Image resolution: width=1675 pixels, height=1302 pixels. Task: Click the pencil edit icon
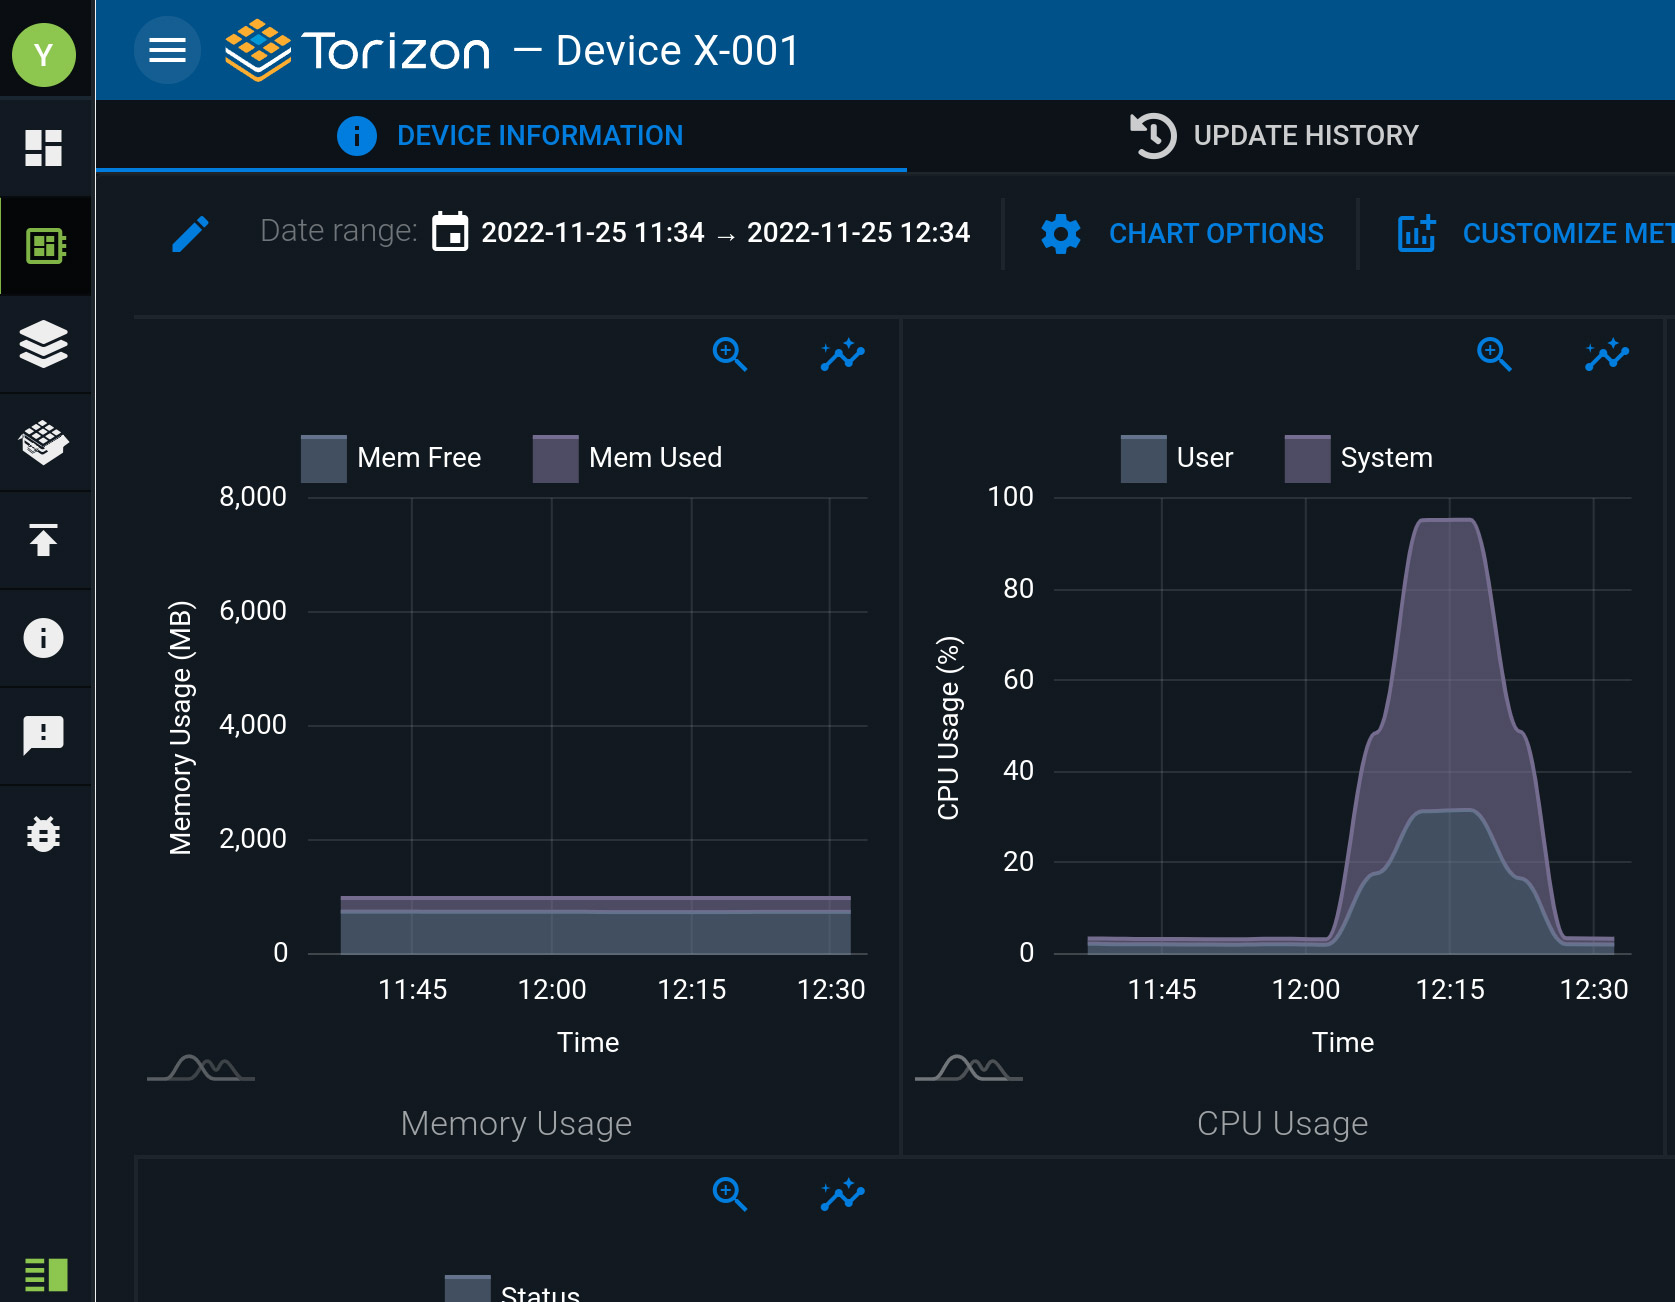190,234
